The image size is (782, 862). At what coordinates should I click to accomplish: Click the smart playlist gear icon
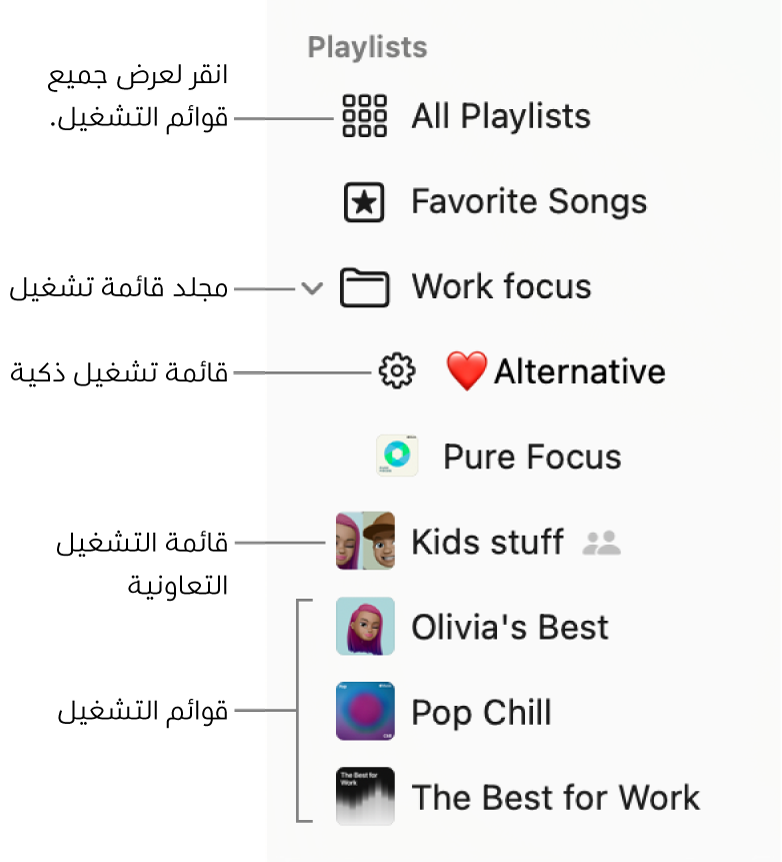pos(397,372)
